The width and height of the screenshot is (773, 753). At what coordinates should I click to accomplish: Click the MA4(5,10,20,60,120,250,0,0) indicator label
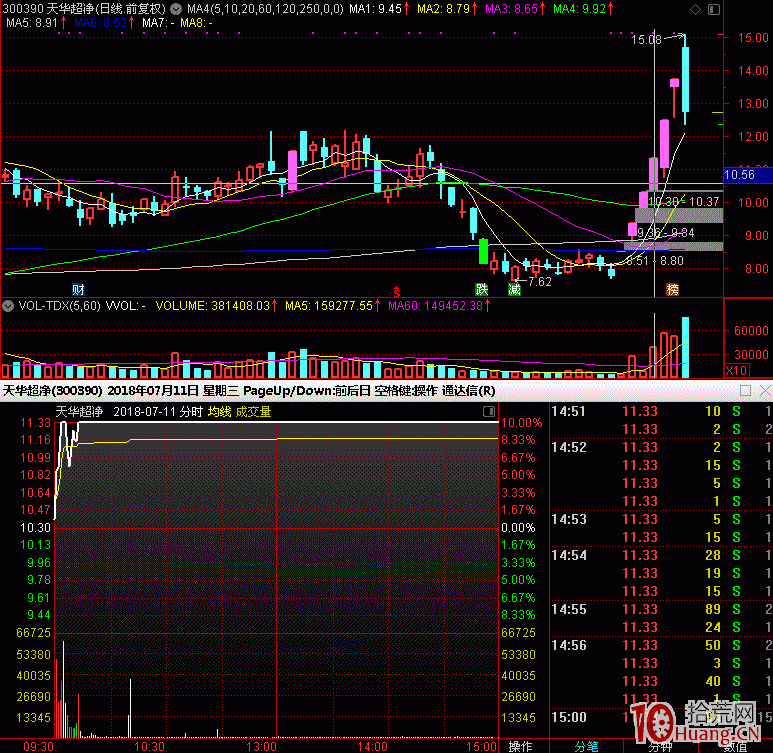(265, 9)
